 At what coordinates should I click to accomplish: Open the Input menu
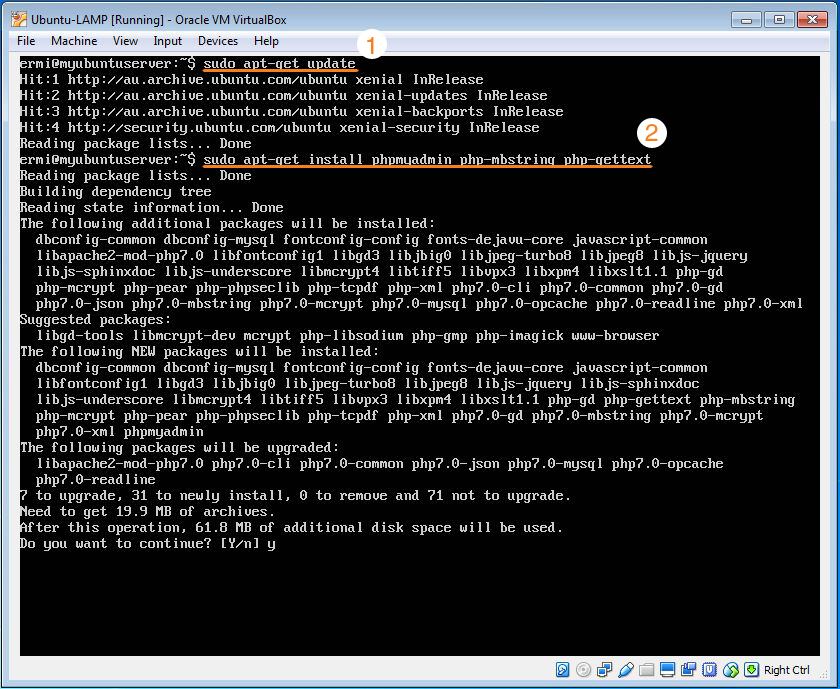point(167,41)
